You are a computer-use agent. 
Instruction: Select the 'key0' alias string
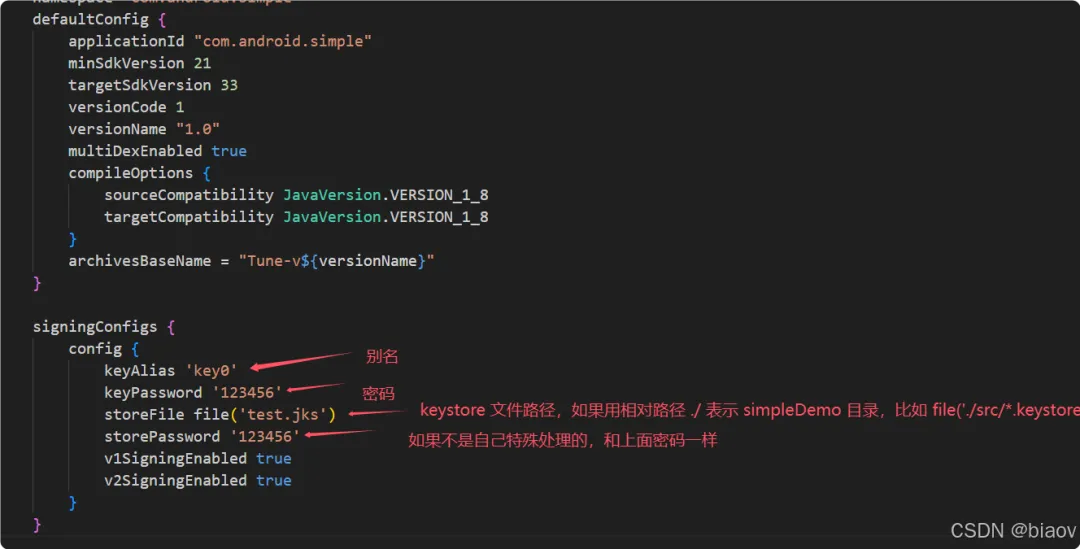click(211, 371)
